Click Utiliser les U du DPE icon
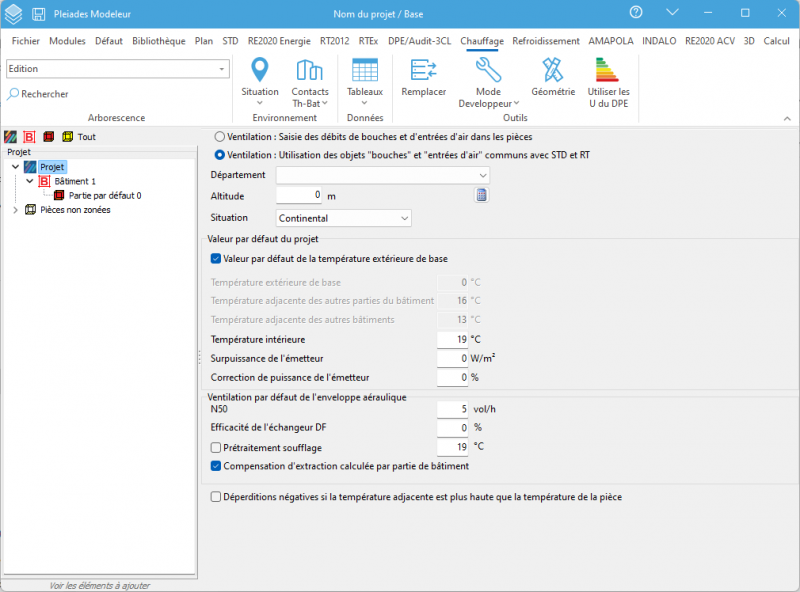This screenshot has width=800, height=592. tap(607, 70)
